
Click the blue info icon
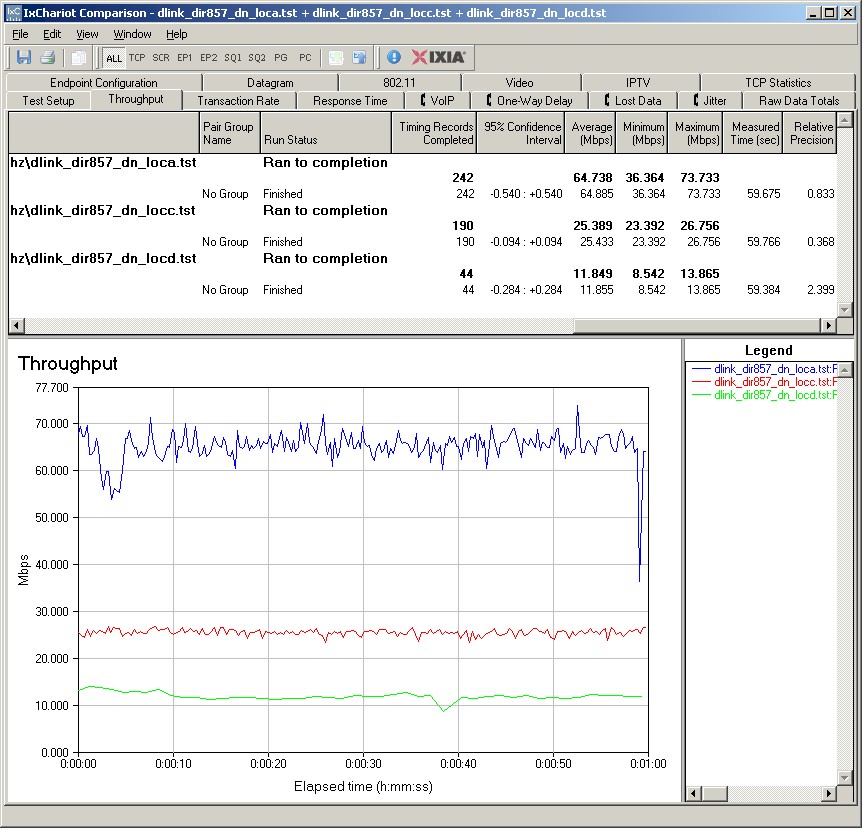[394, 57]
